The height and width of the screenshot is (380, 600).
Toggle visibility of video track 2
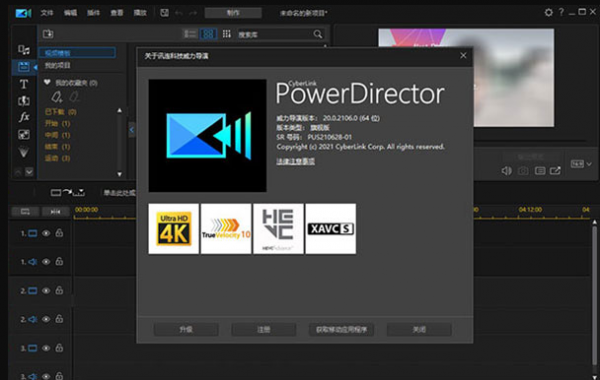(x=46, y=291)
